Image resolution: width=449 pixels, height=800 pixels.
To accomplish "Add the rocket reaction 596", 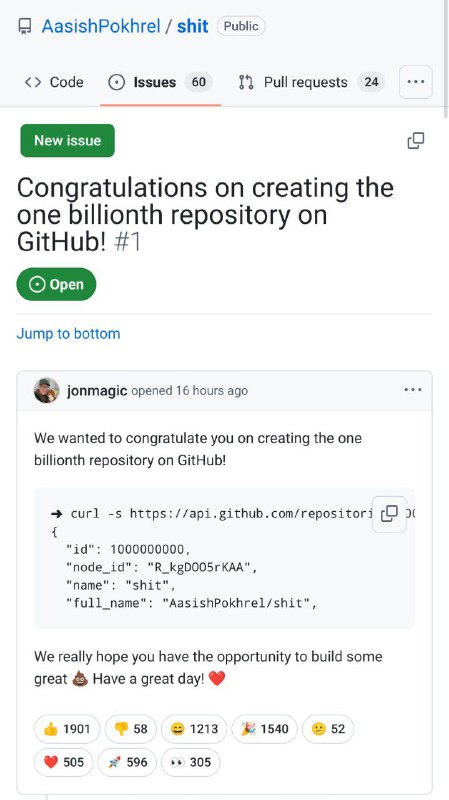I will tap(127, 762).
